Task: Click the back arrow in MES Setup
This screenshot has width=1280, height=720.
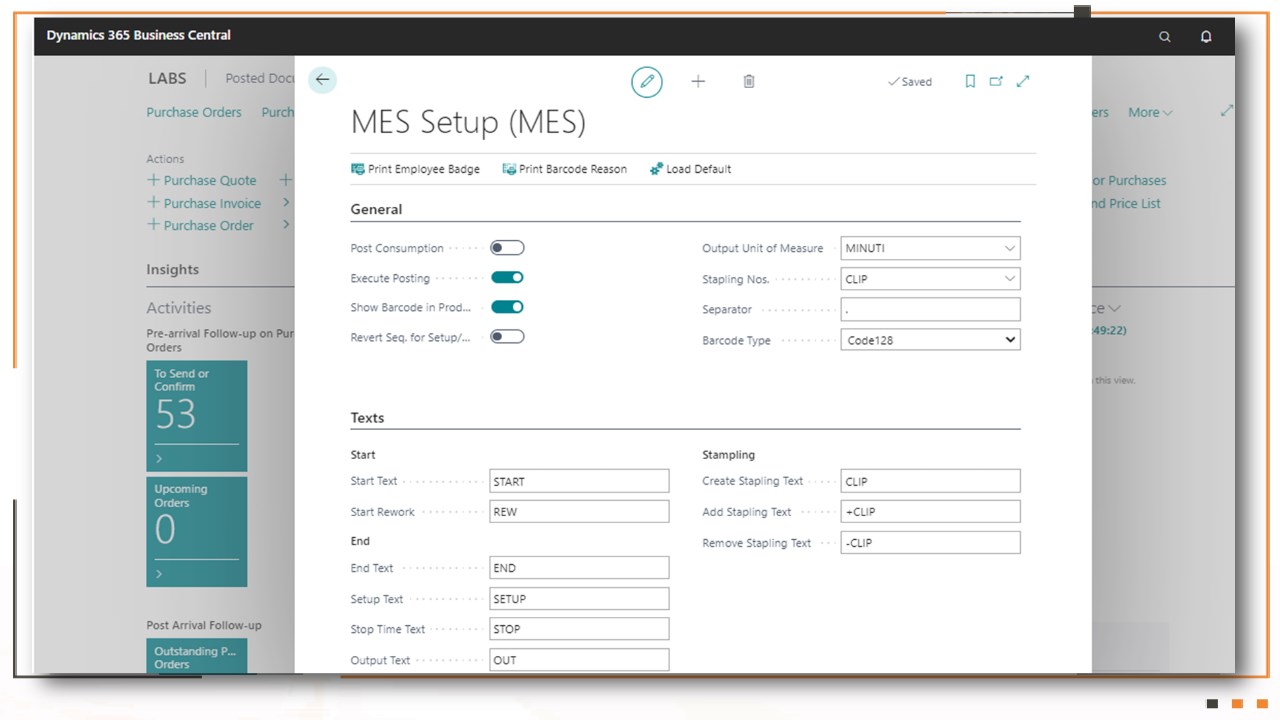Action: [322, 80]
